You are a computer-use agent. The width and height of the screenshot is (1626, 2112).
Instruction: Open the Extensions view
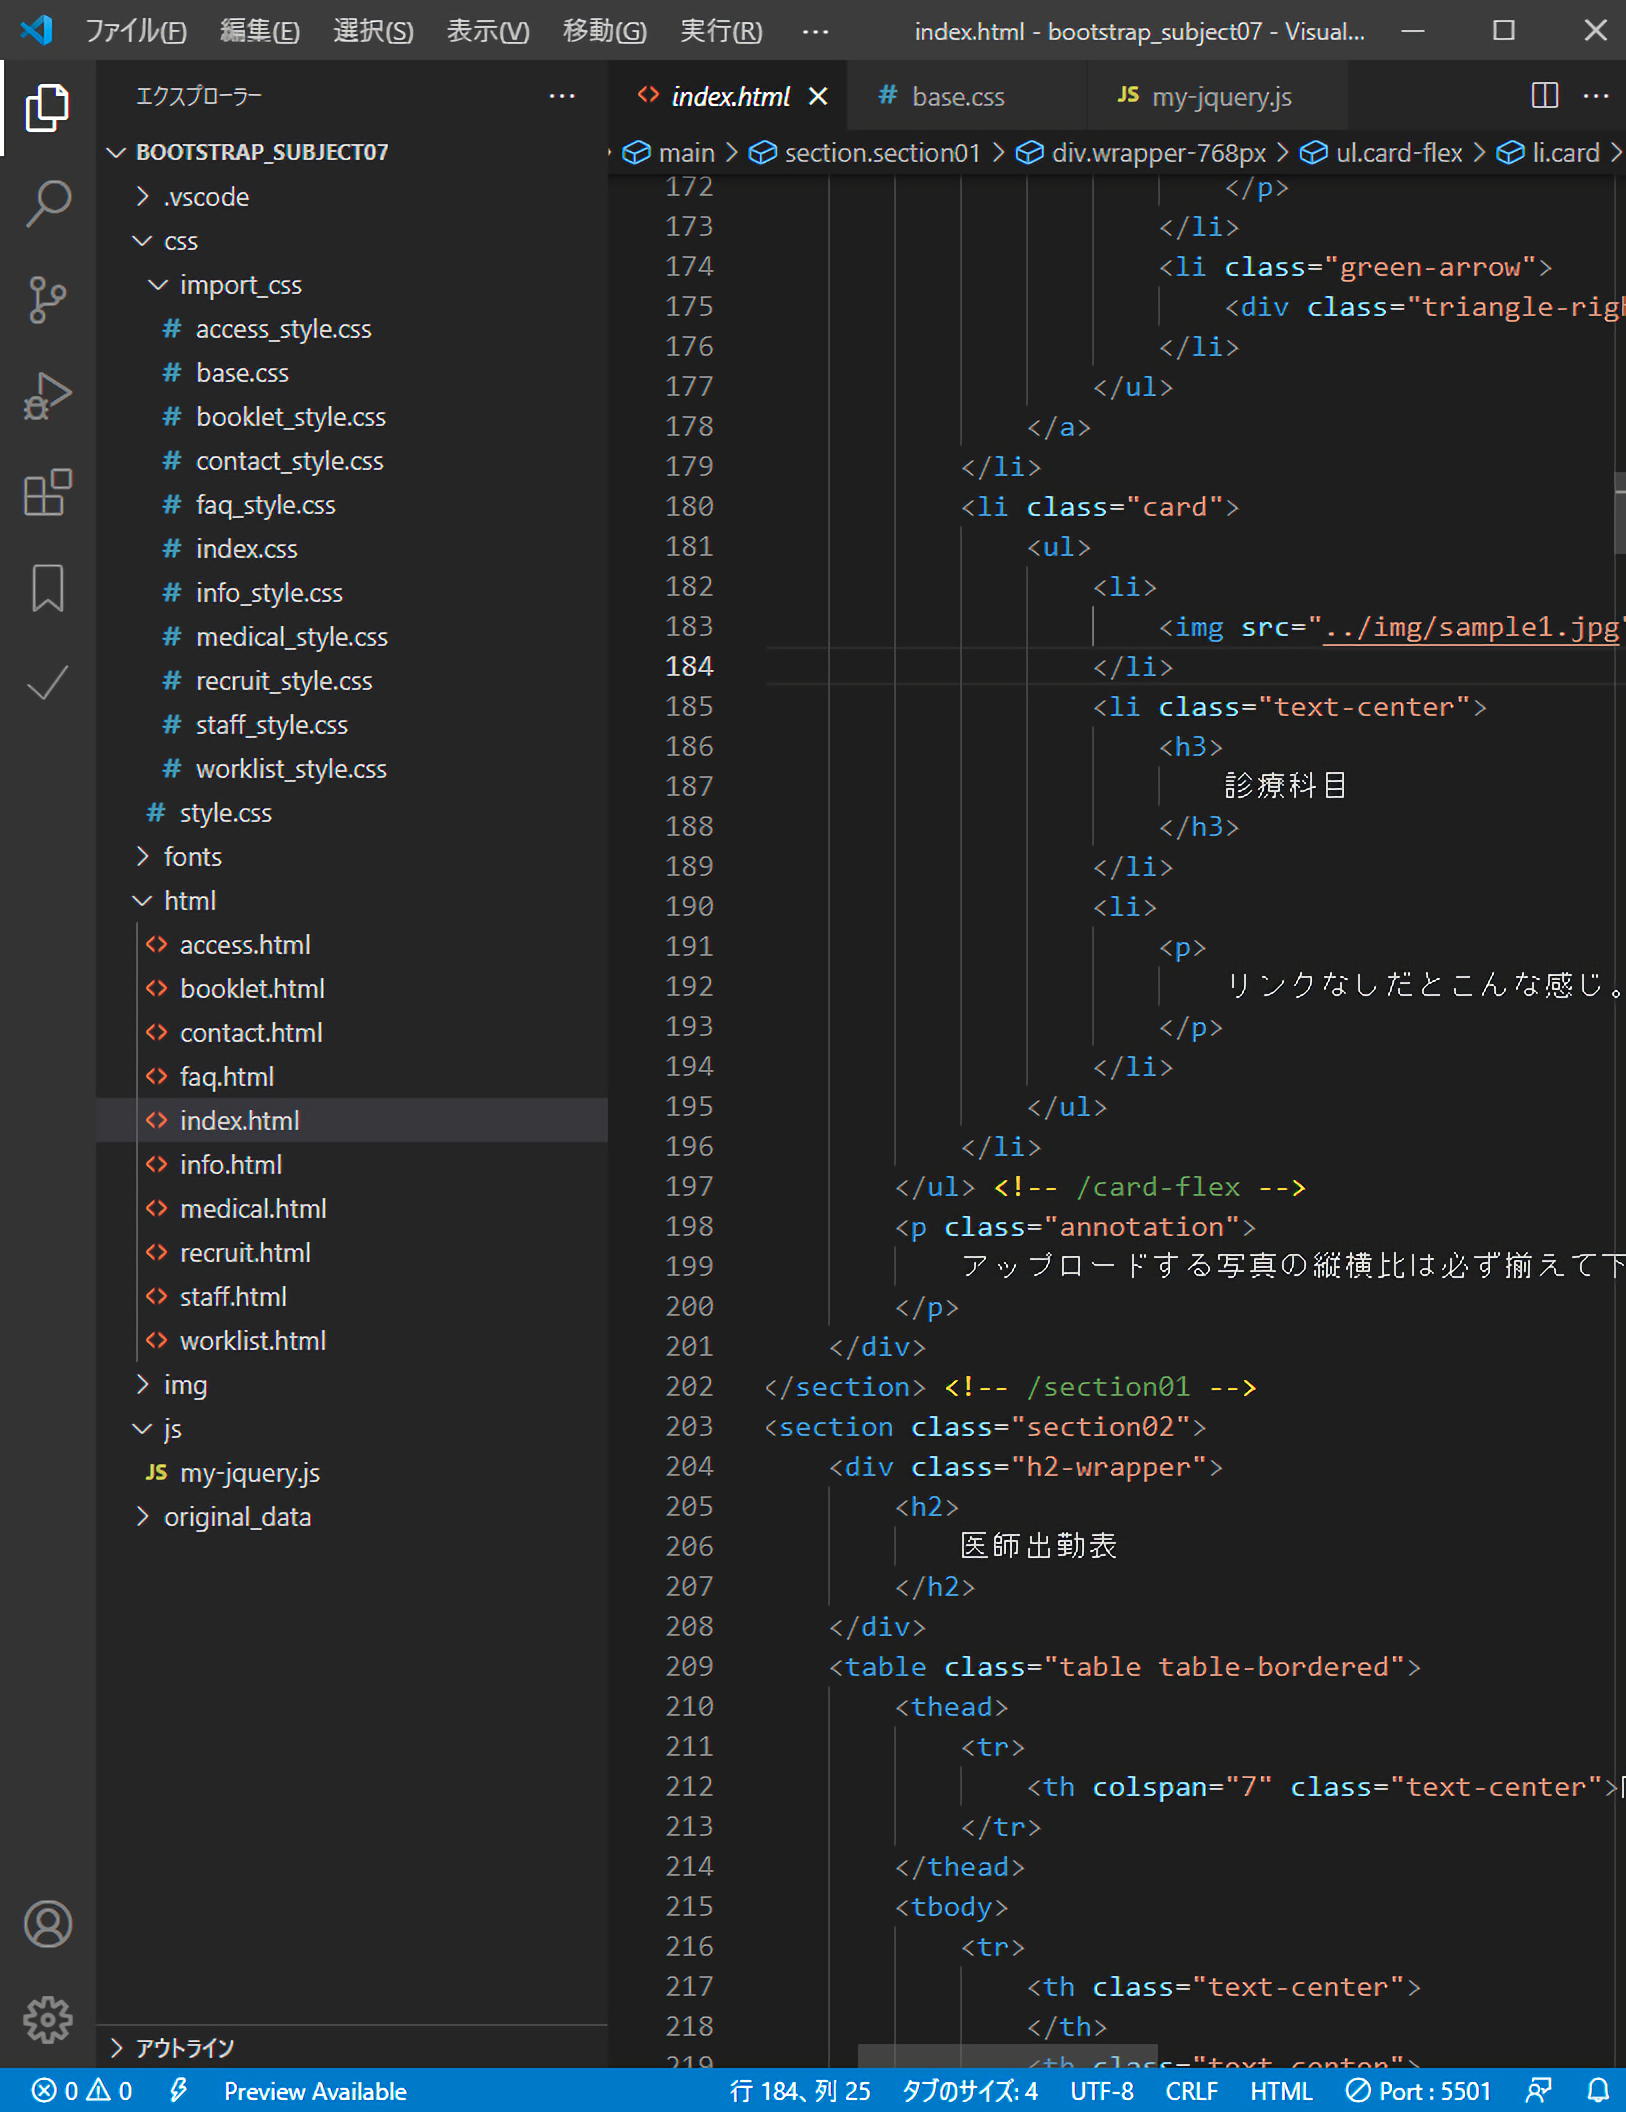click(x=47, y=492)
